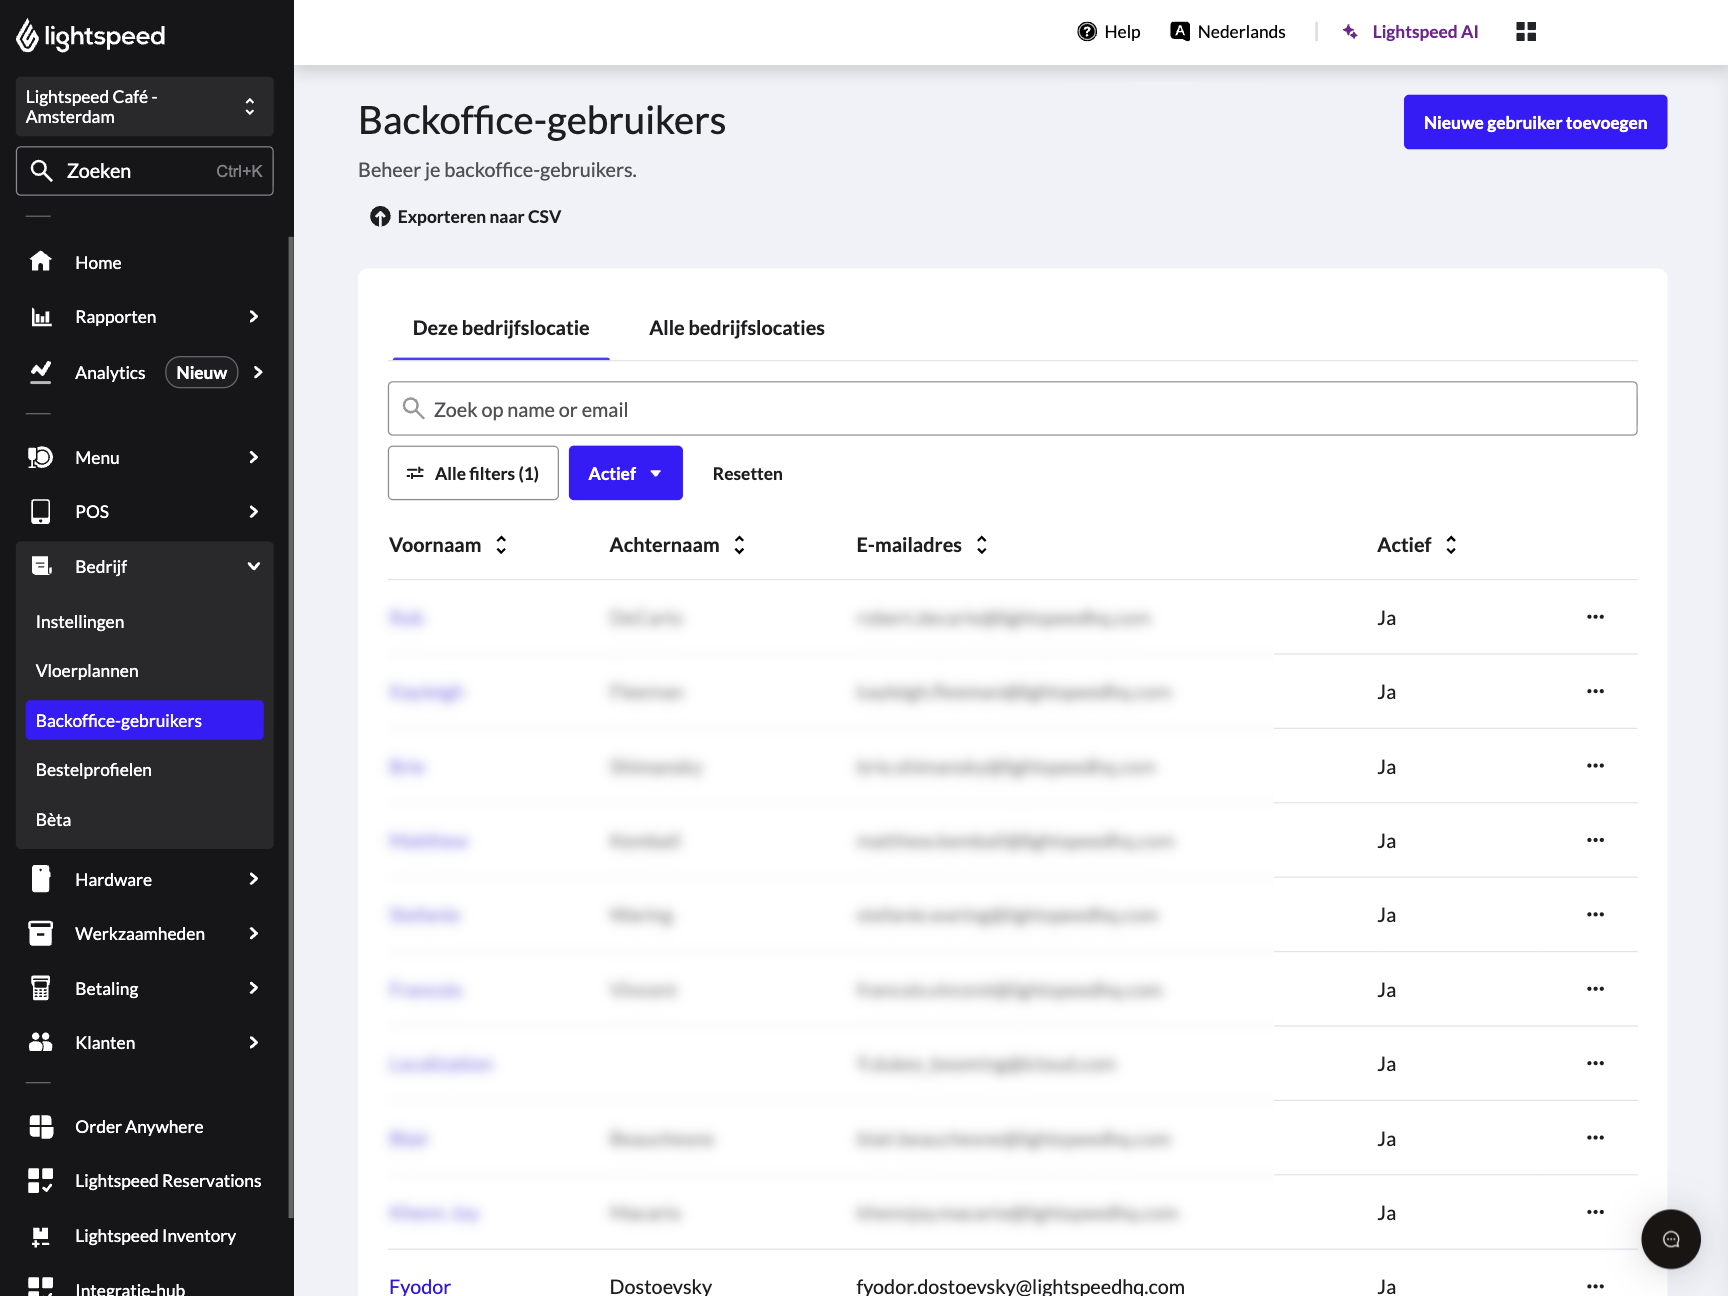Click the Lightspeed flame logo

pos(27,36)
